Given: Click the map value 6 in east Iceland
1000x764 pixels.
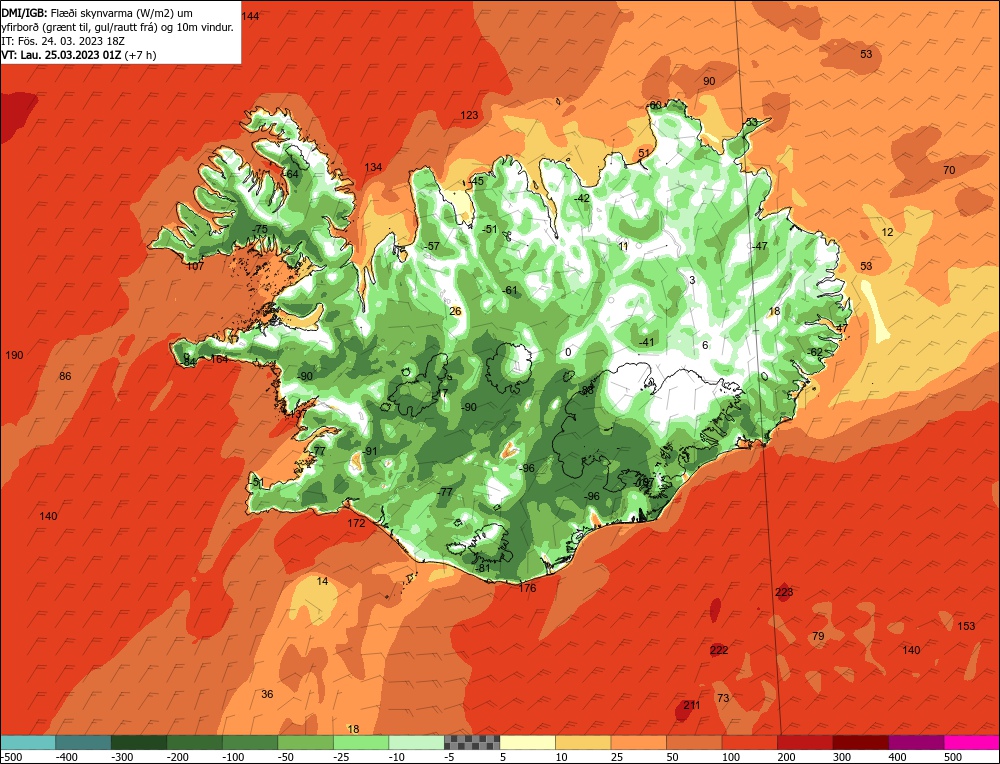Looking at the screenshot, I should [705, 346].
